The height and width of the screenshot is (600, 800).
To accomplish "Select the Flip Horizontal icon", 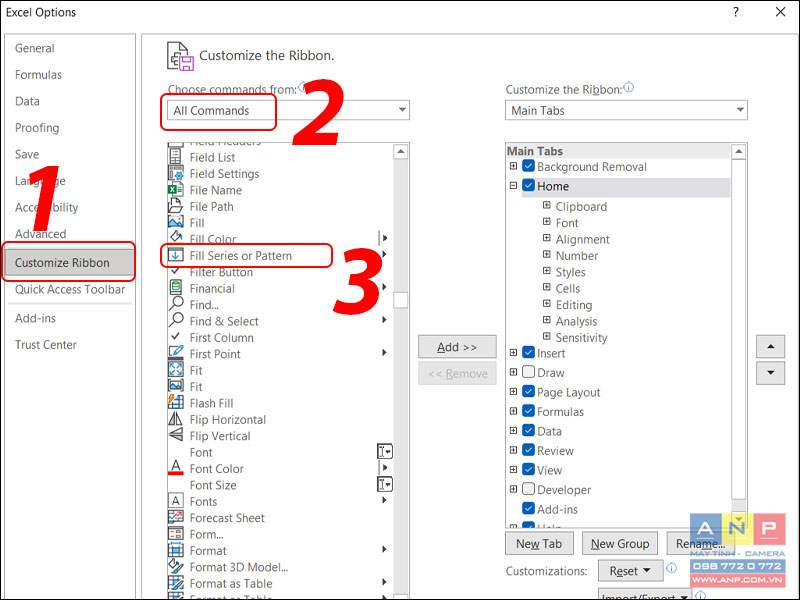I will coord(176,419).
